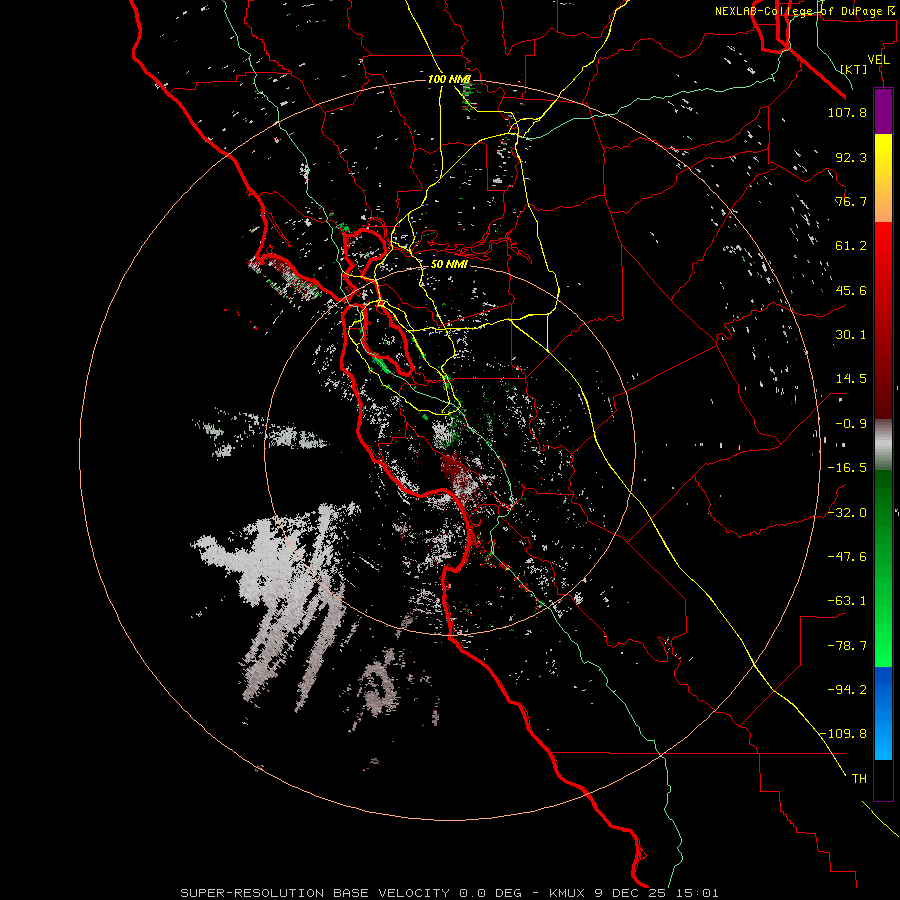900x900 pixels.
Task: Select the purple segment of the color bar
Action: coord(883,111)
